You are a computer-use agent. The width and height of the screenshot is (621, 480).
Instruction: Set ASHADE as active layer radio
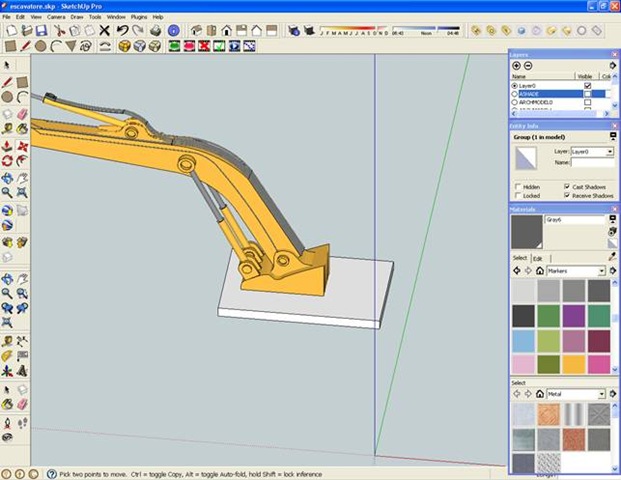[514, 94]
